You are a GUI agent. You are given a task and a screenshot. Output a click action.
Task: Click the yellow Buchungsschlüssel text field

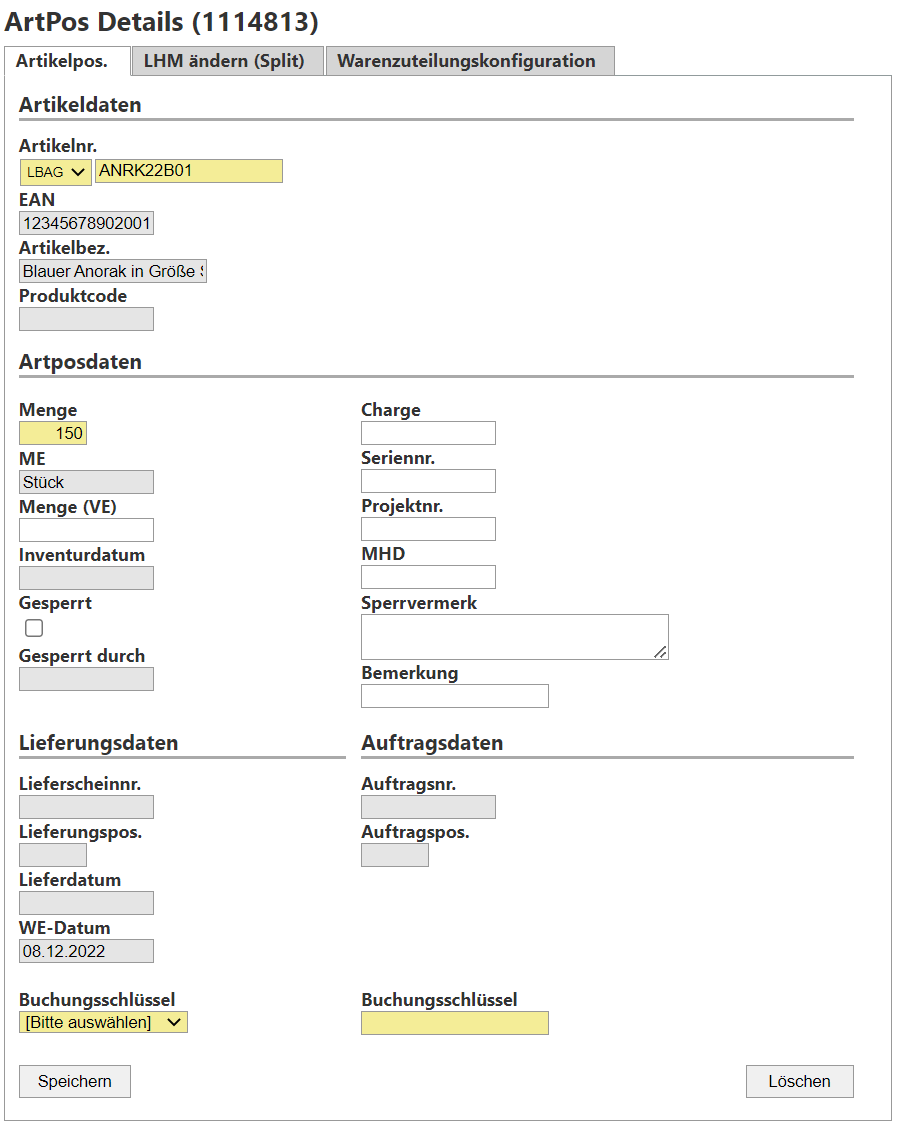tap(454, 1023)
